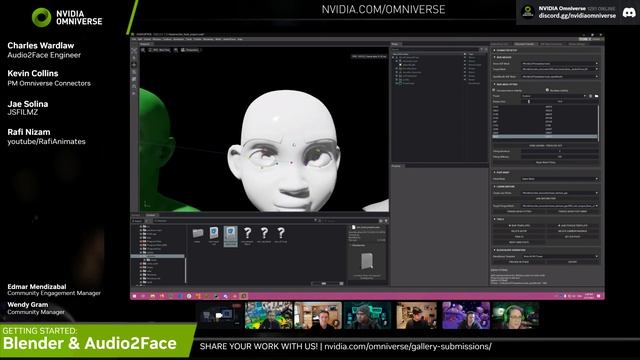Select the highlighted row in the correspondence list
640x360 pixels.
coord(545,136)
